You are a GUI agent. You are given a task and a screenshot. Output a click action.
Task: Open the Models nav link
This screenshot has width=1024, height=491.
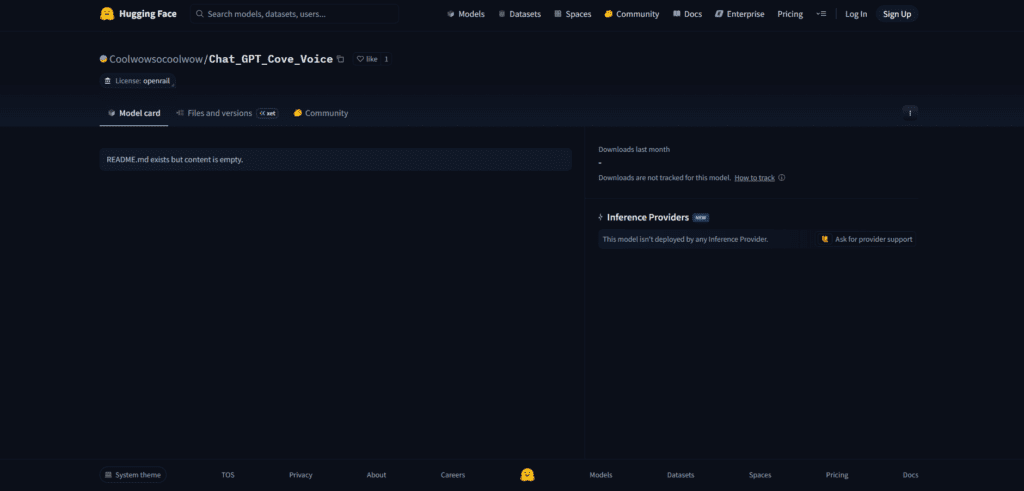pos(466,14)
